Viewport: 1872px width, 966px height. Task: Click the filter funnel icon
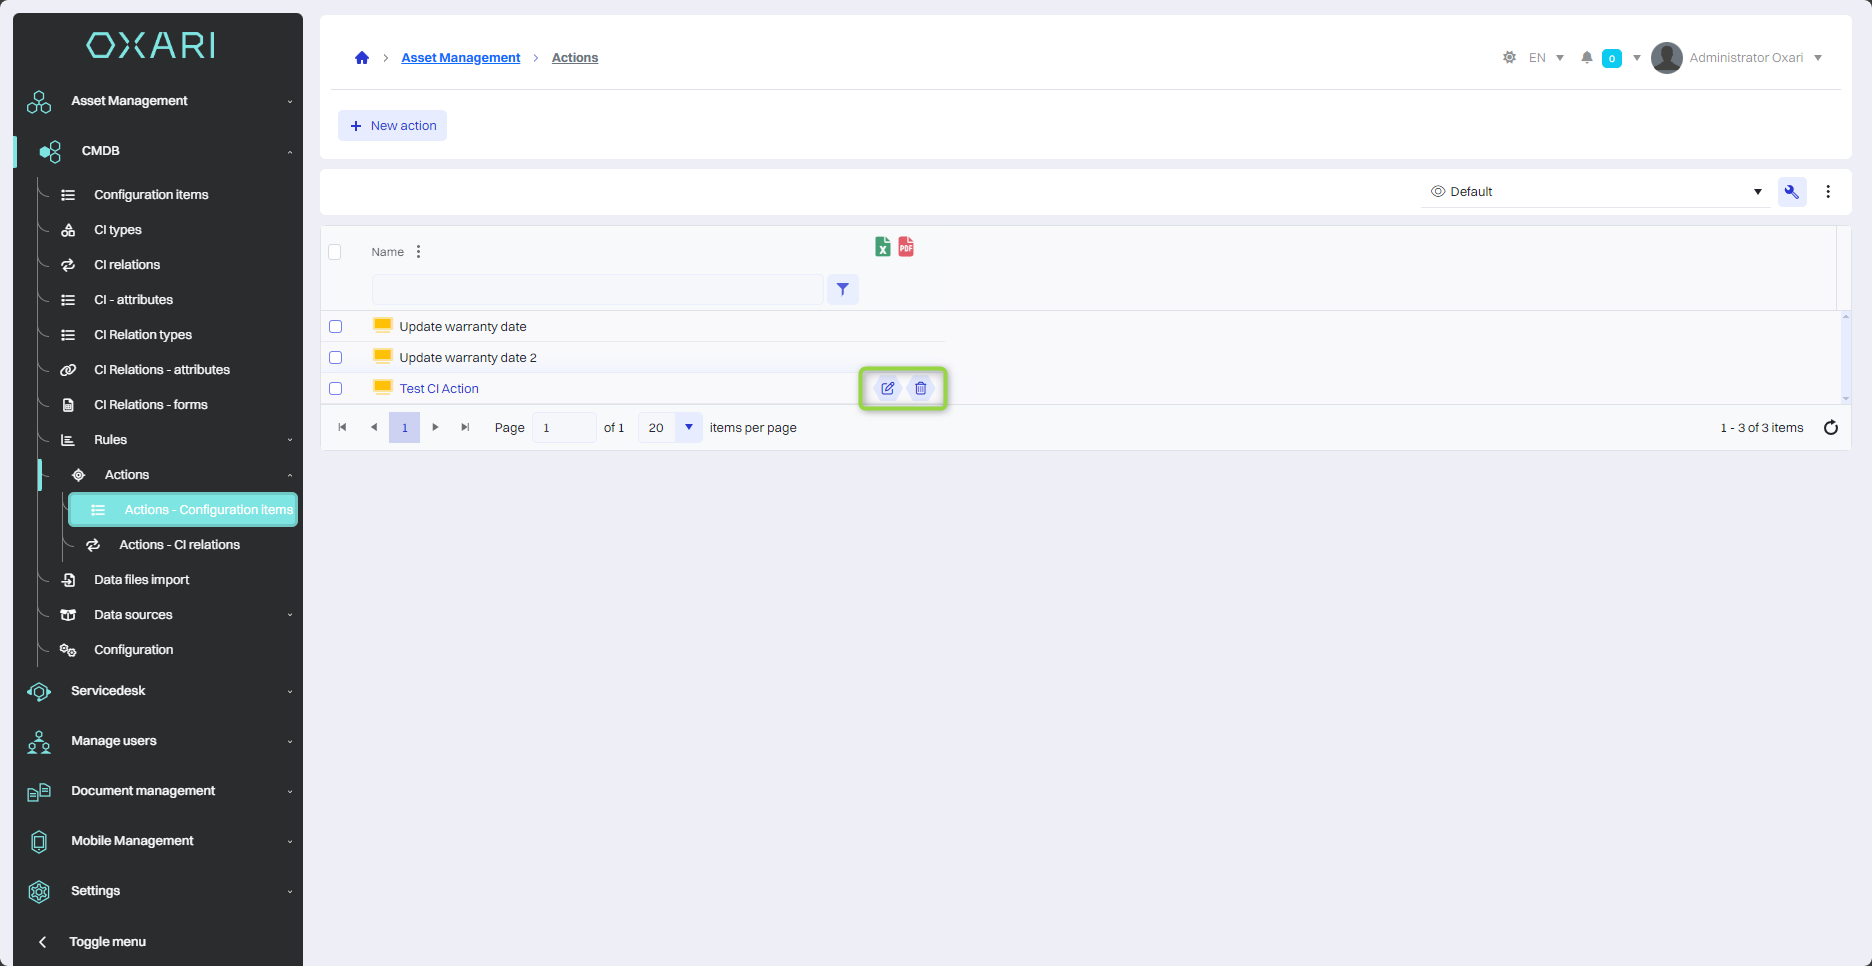point(843,289)
